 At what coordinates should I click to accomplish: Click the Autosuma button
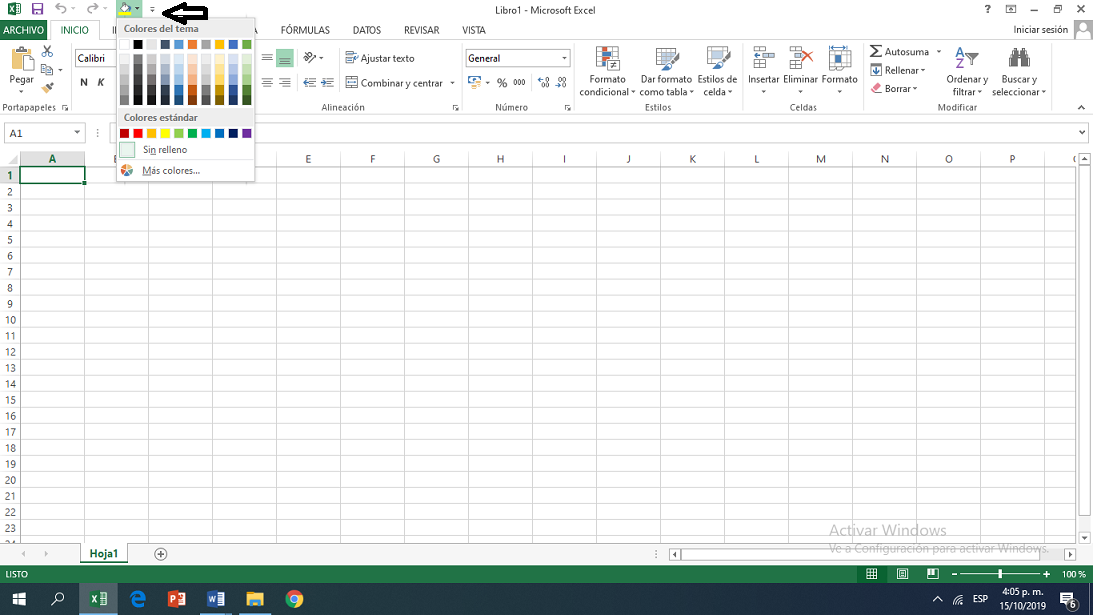click(x=899, y=52)
